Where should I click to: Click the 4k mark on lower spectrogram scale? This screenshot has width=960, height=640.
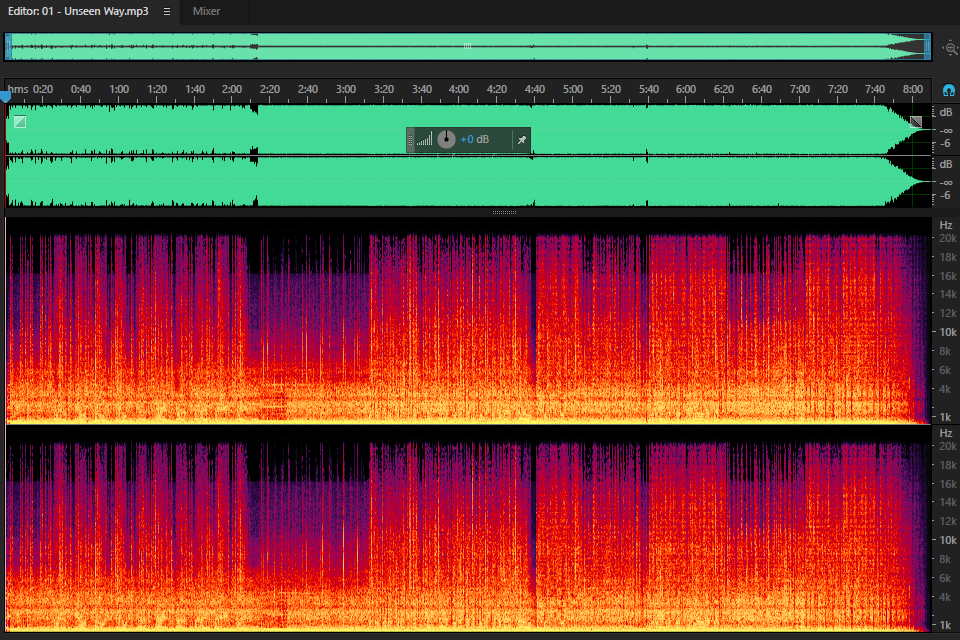coord(946,597)
